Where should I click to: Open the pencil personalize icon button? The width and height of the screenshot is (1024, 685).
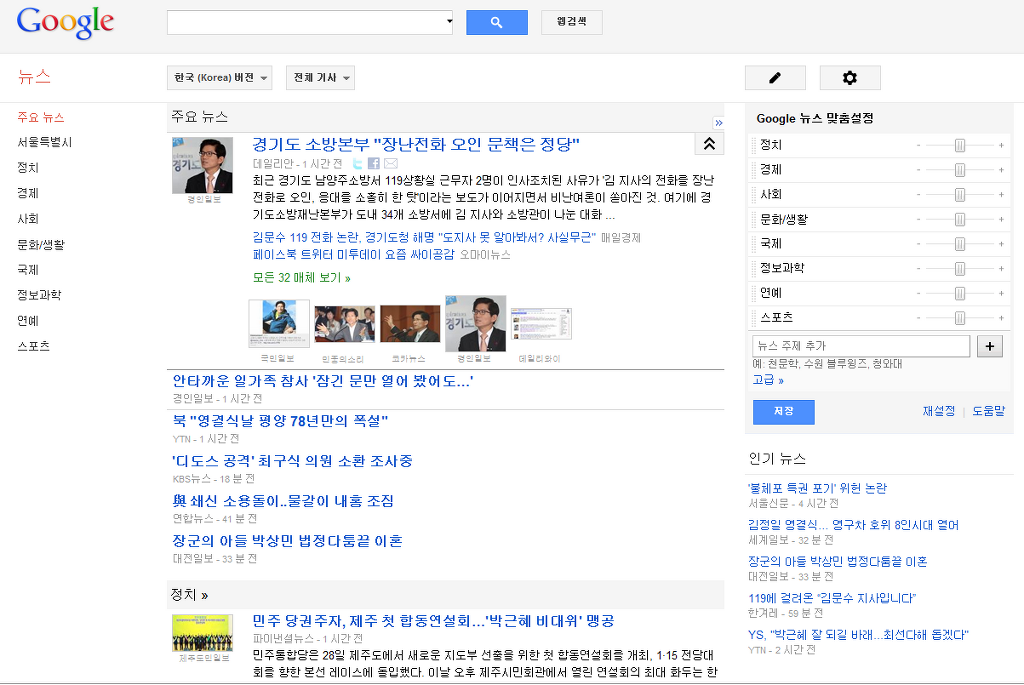coord(775,78)
